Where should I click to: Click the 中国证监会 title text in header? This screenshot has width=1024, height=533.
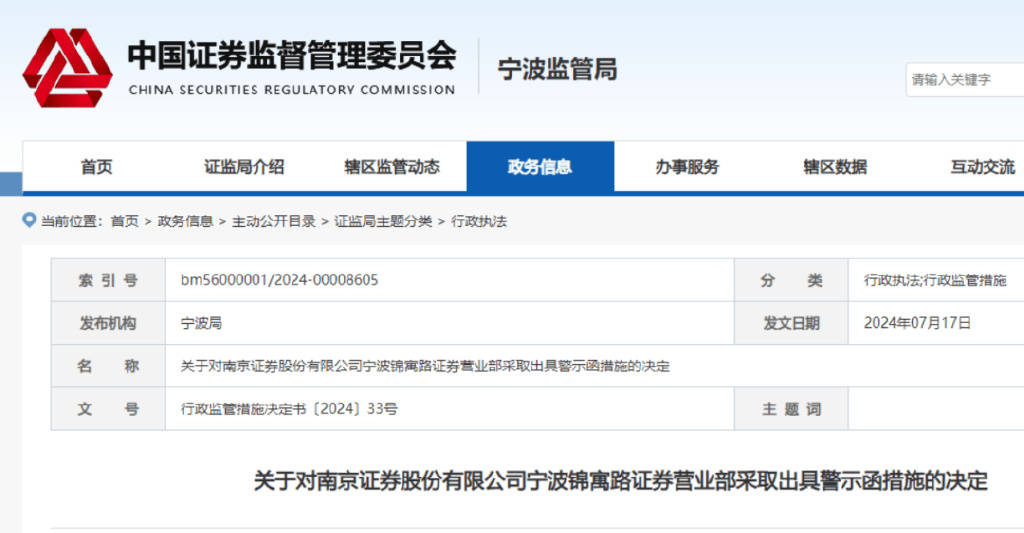click(x=291, y=56)
